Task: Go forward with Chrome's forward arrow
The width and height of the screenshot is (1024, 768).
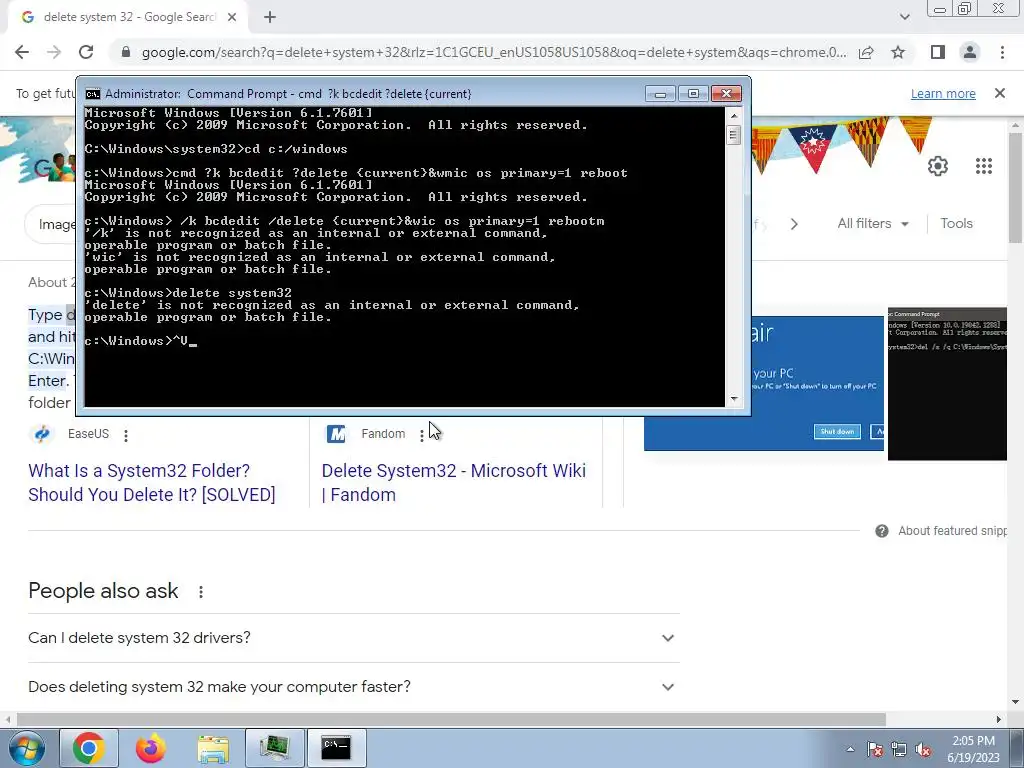Action: 54,52
